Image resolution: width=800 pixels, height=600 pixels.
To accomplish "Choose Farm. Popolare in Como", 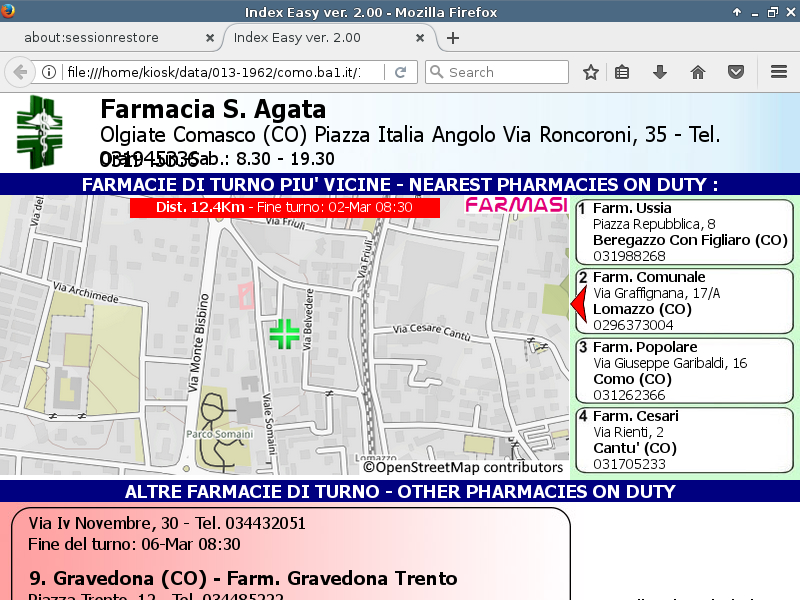I will (x=683, y=370).
